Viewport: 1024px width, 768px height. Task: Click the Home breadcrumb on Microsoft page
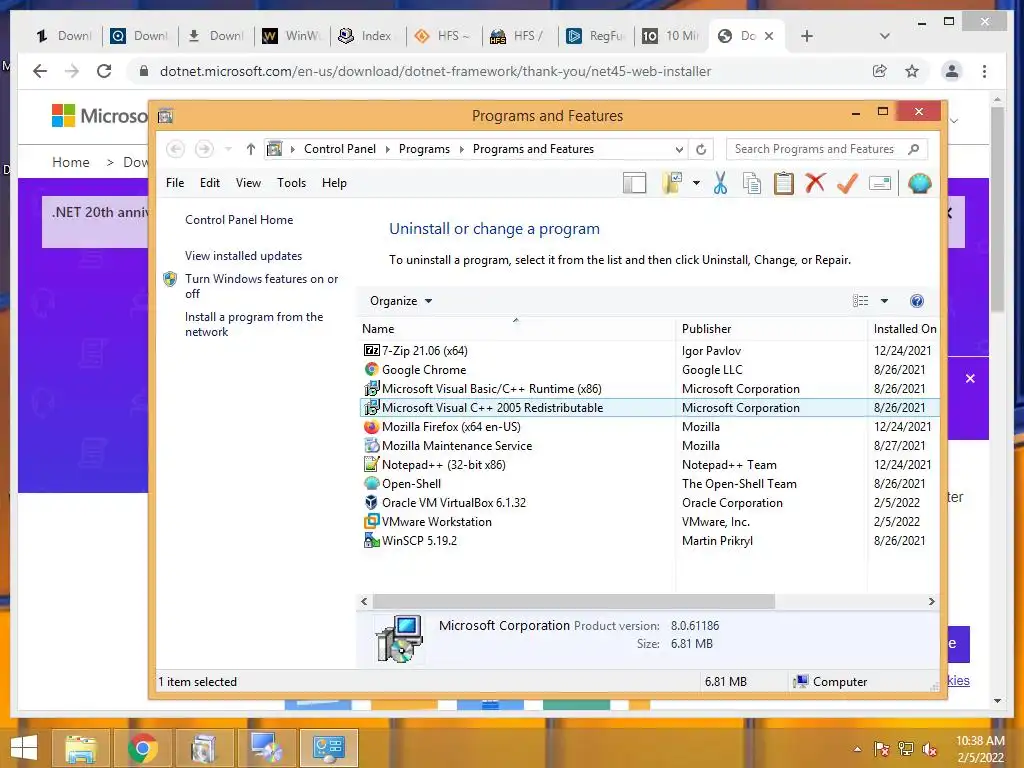click(x=71, y=162)
